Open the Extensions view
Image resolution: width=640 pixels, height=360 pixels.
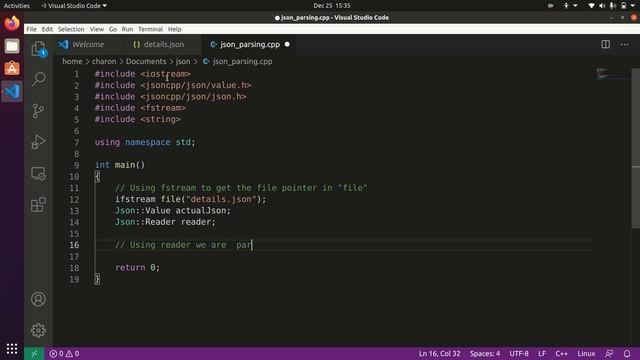(38, 204)
